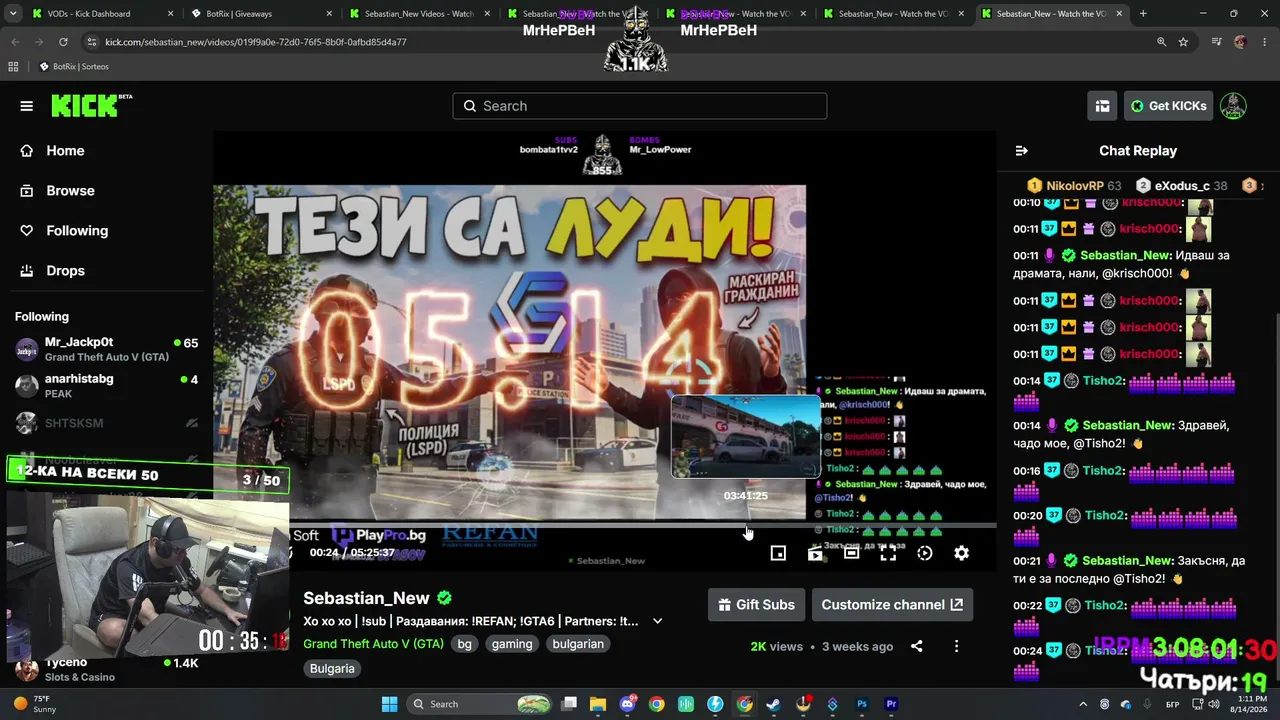Reload the browser page
Viewport: 1280px width, 720px height.
[x=63, y=42]
